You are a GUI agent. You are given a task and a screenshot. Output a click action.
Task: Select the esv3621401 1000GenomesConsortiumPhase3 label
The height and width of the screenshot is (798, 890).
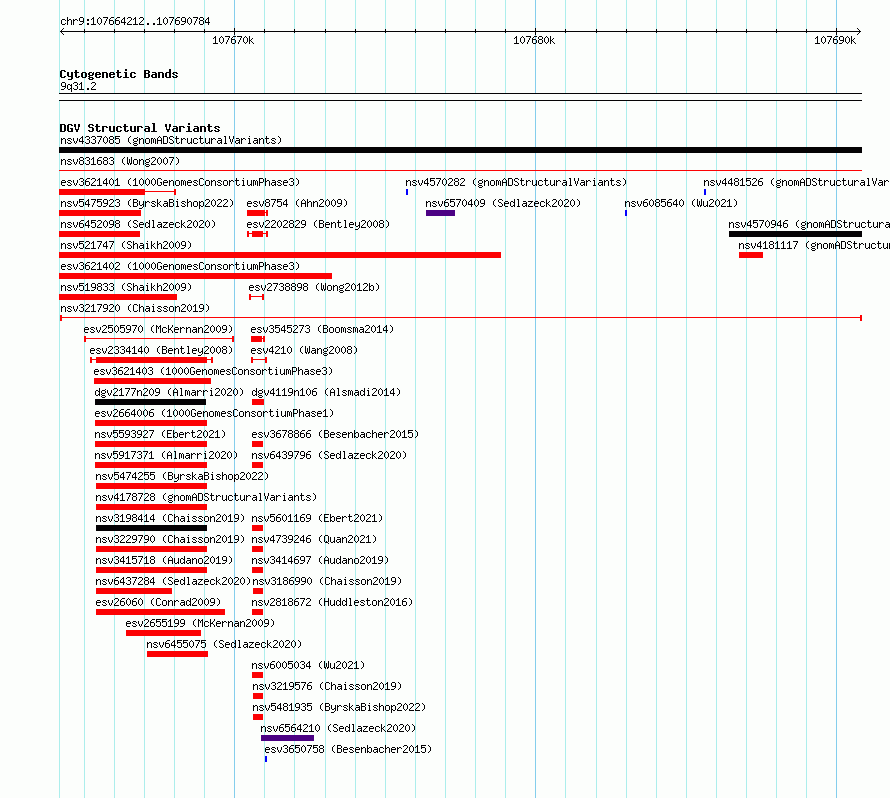click(180, 182)
